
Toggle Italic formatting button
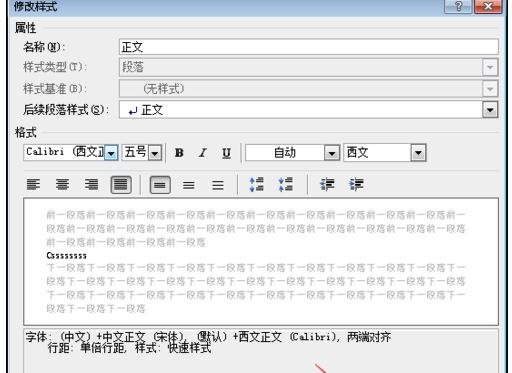pyautogui.click(x=203, y=153)
